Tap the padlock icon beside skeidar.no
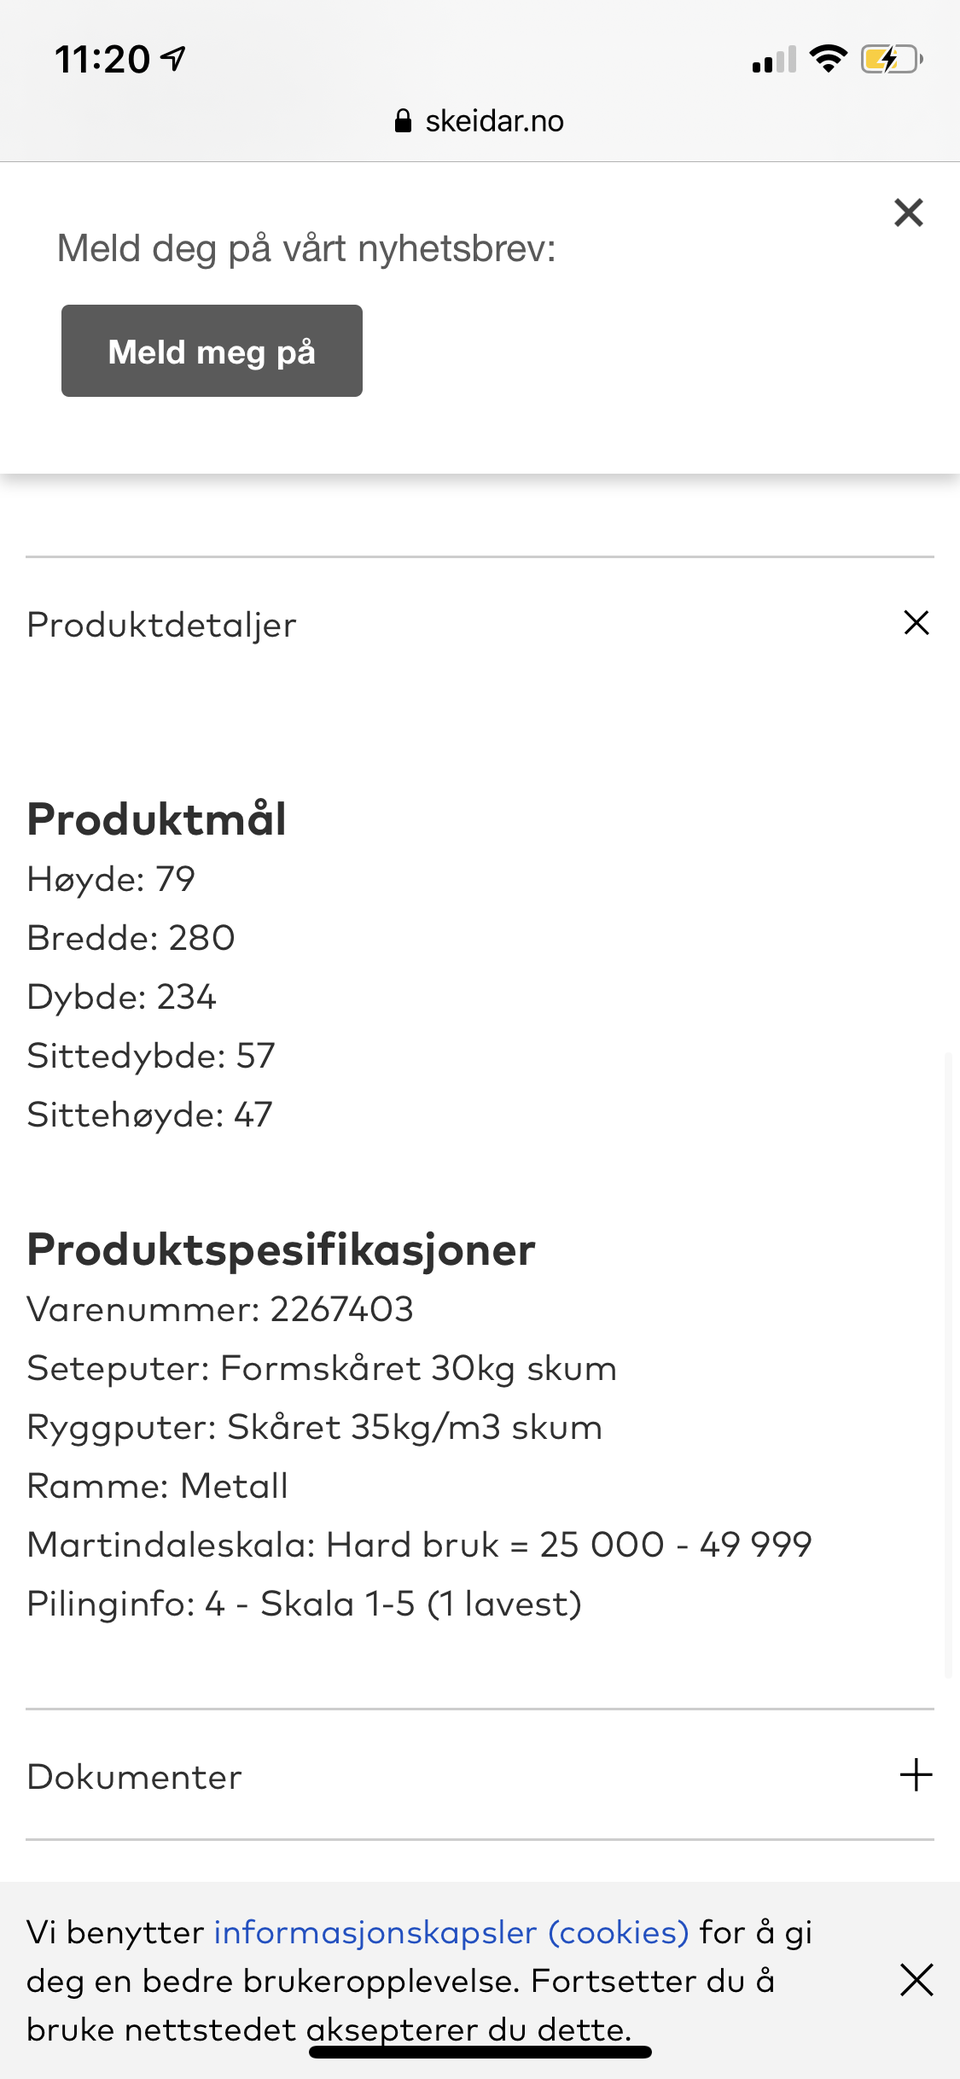Viewport: 960px width, 2079px height. click(x=403, y=121)
